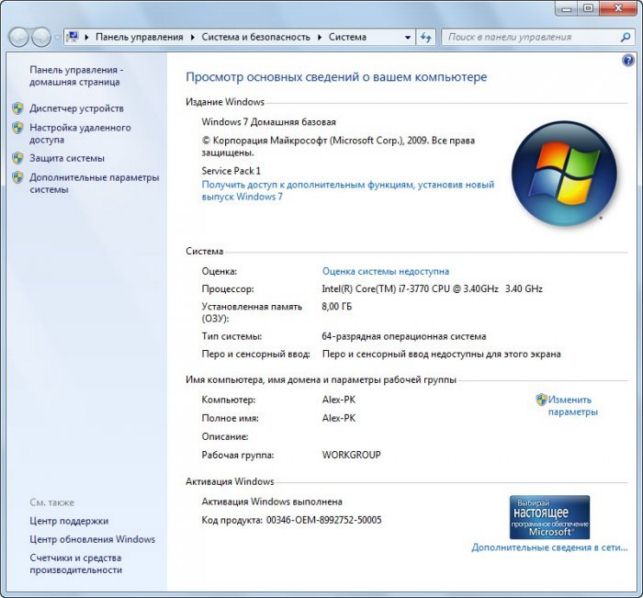Screen dimensions: 643x598
Task: Click the Forward navigation arrow button
Action: [41, 37]
